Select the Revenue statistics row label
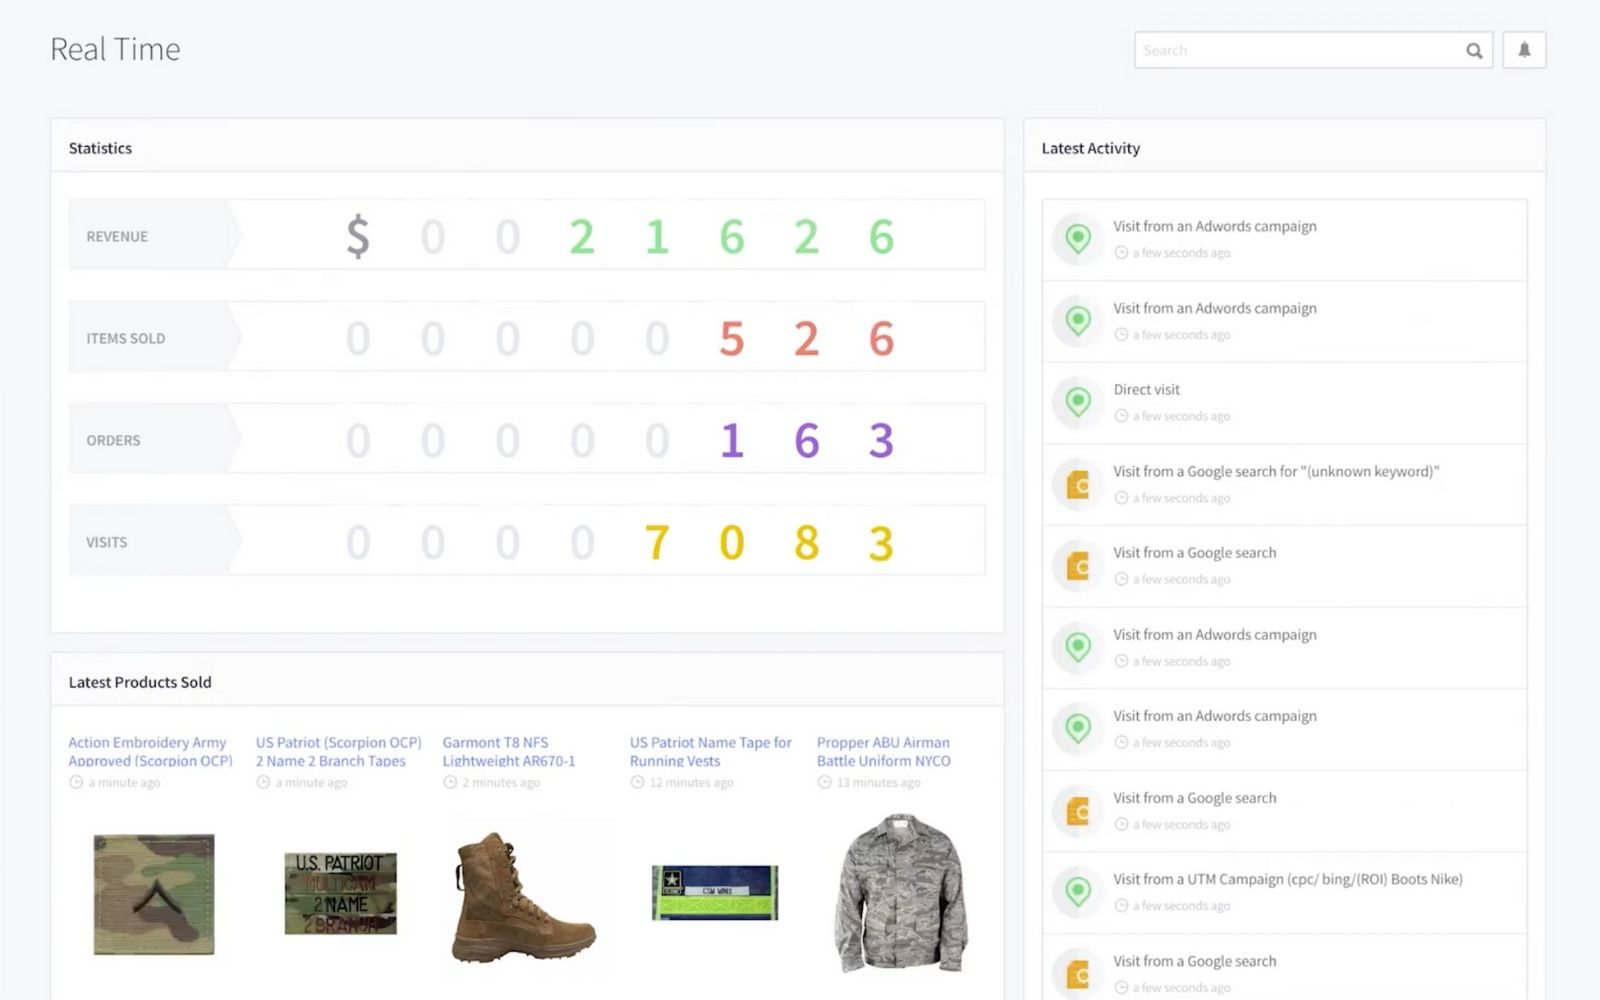 click(117, 236)
